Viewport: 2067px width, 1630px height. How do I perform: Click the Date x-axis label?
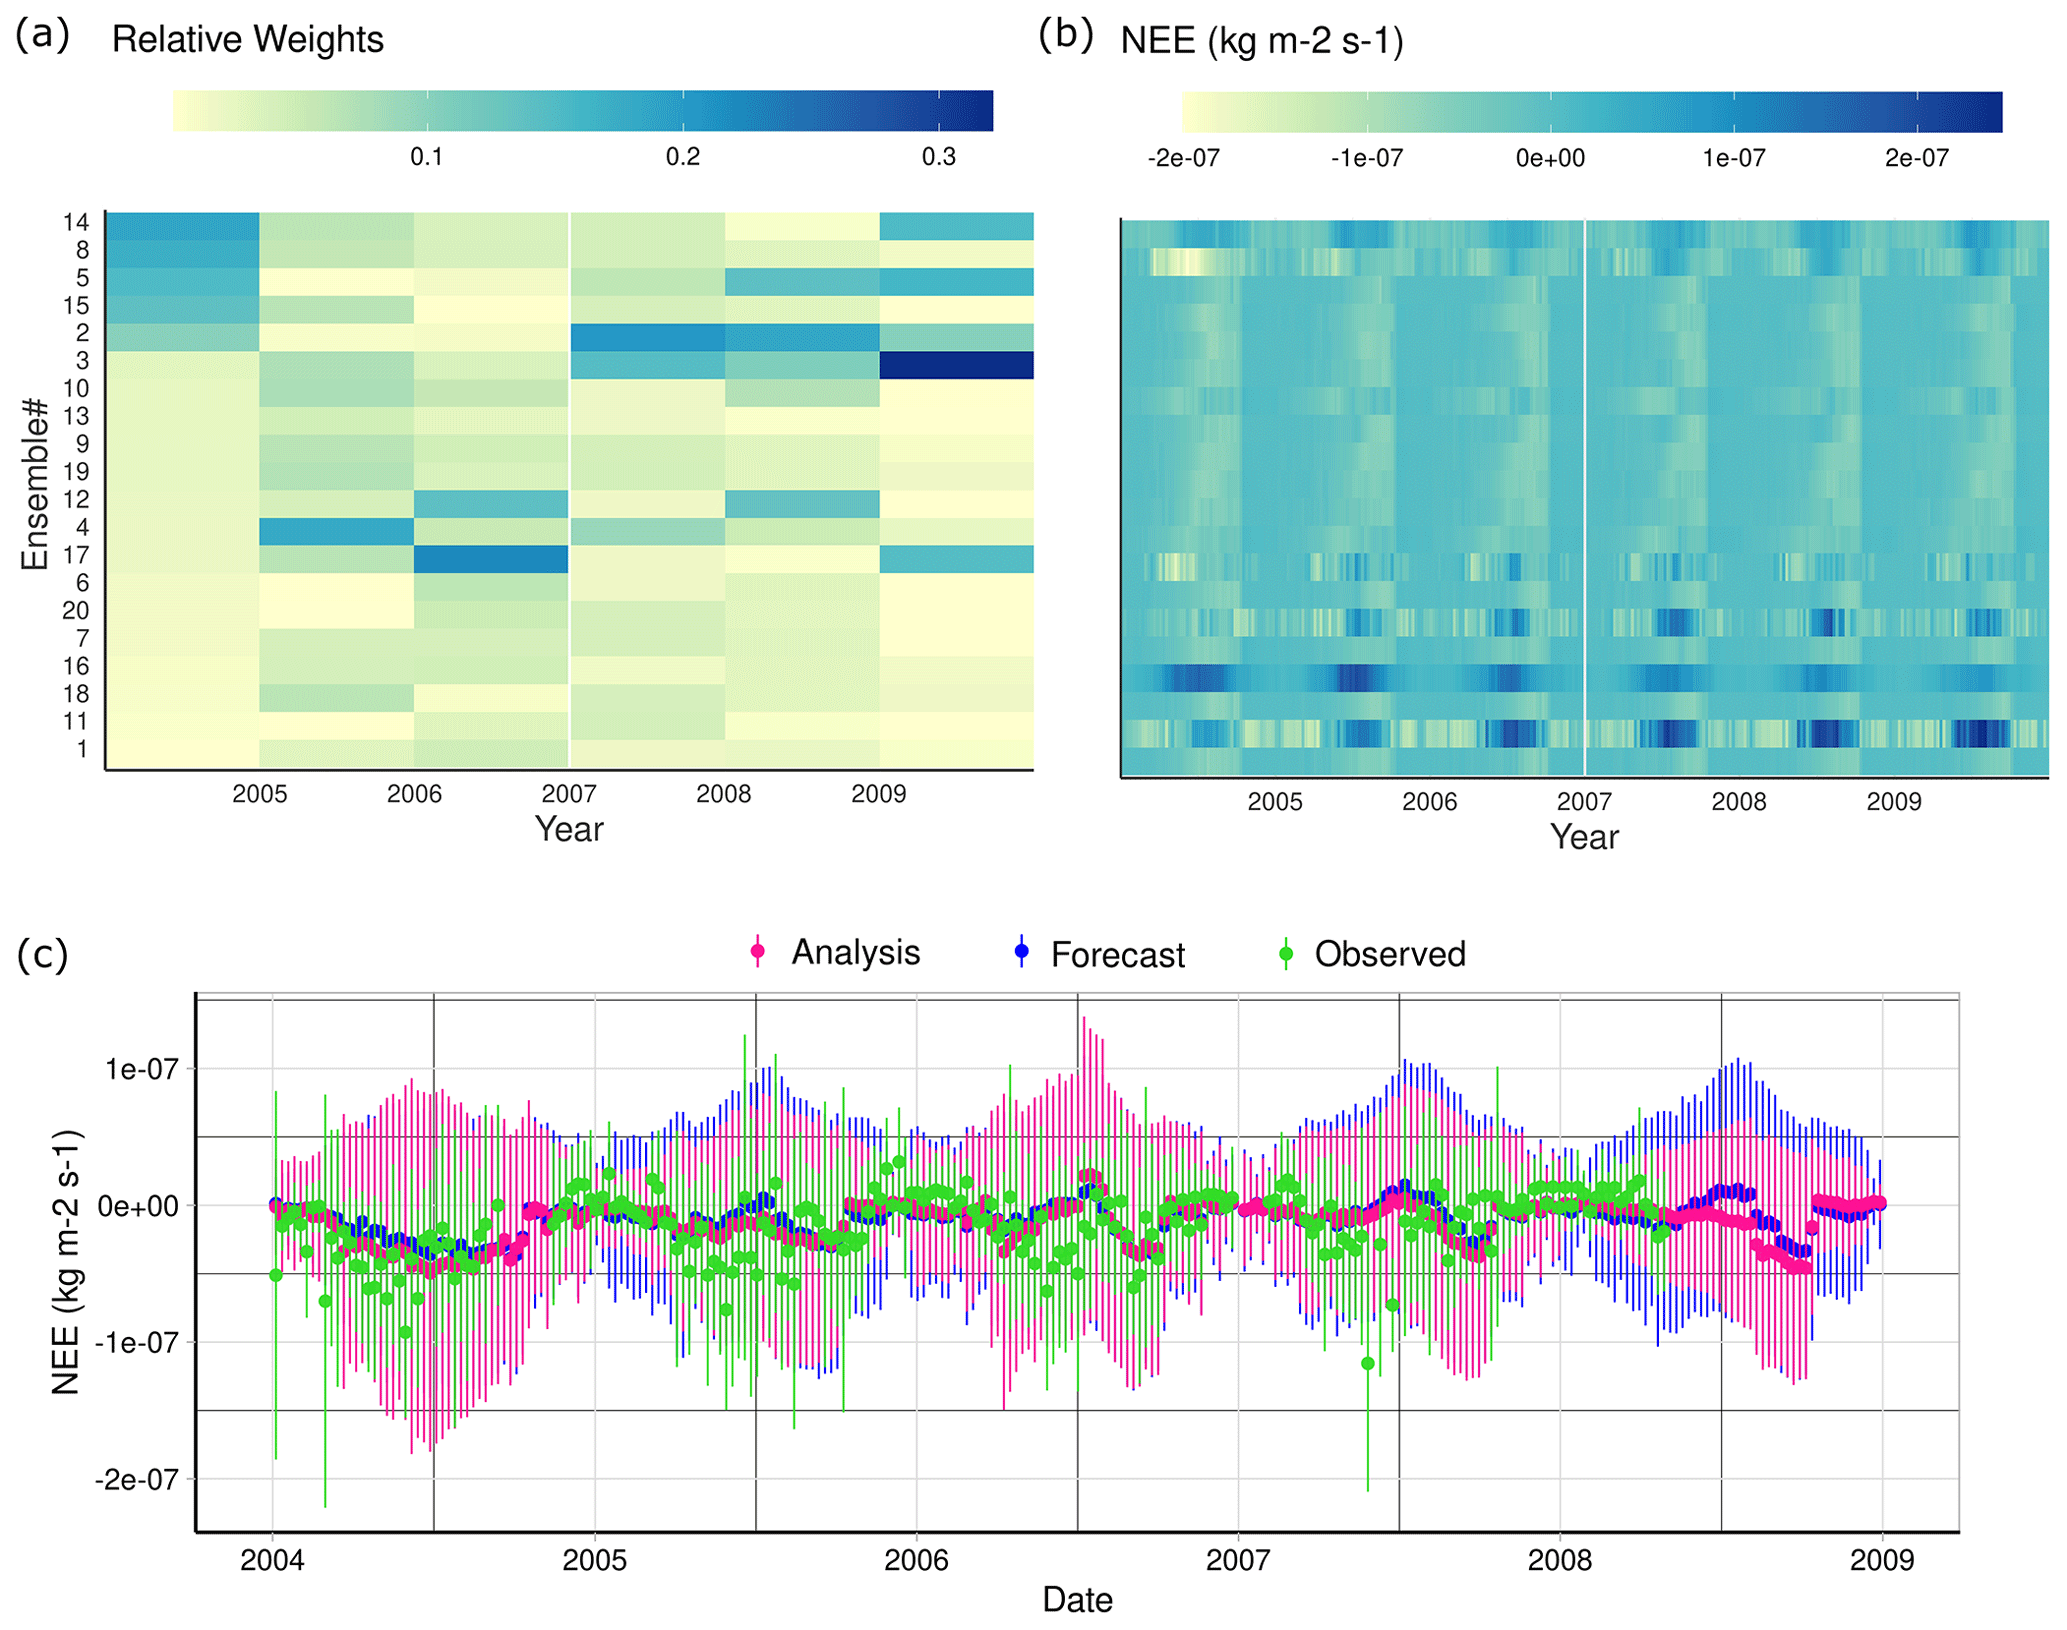click(x=1076, y=1600)
